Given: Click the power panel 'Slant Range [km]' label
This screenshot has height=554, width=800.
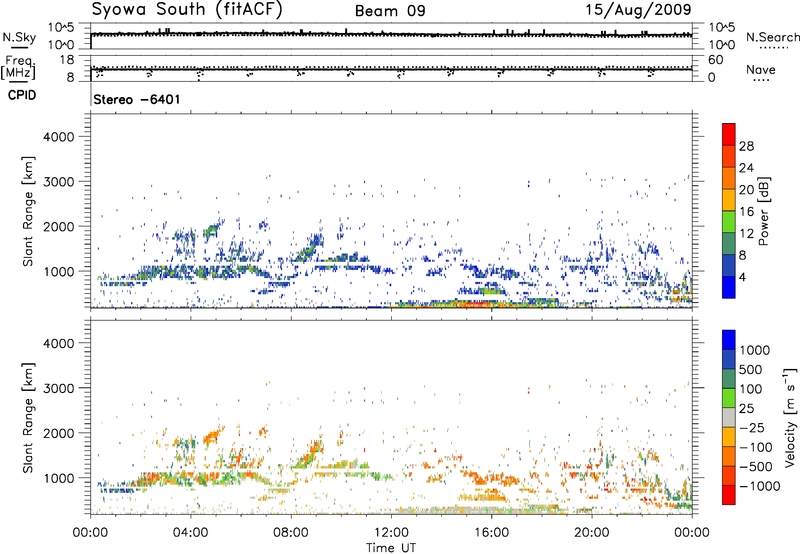Looking at the screenshot, I should tap(28, 211).
